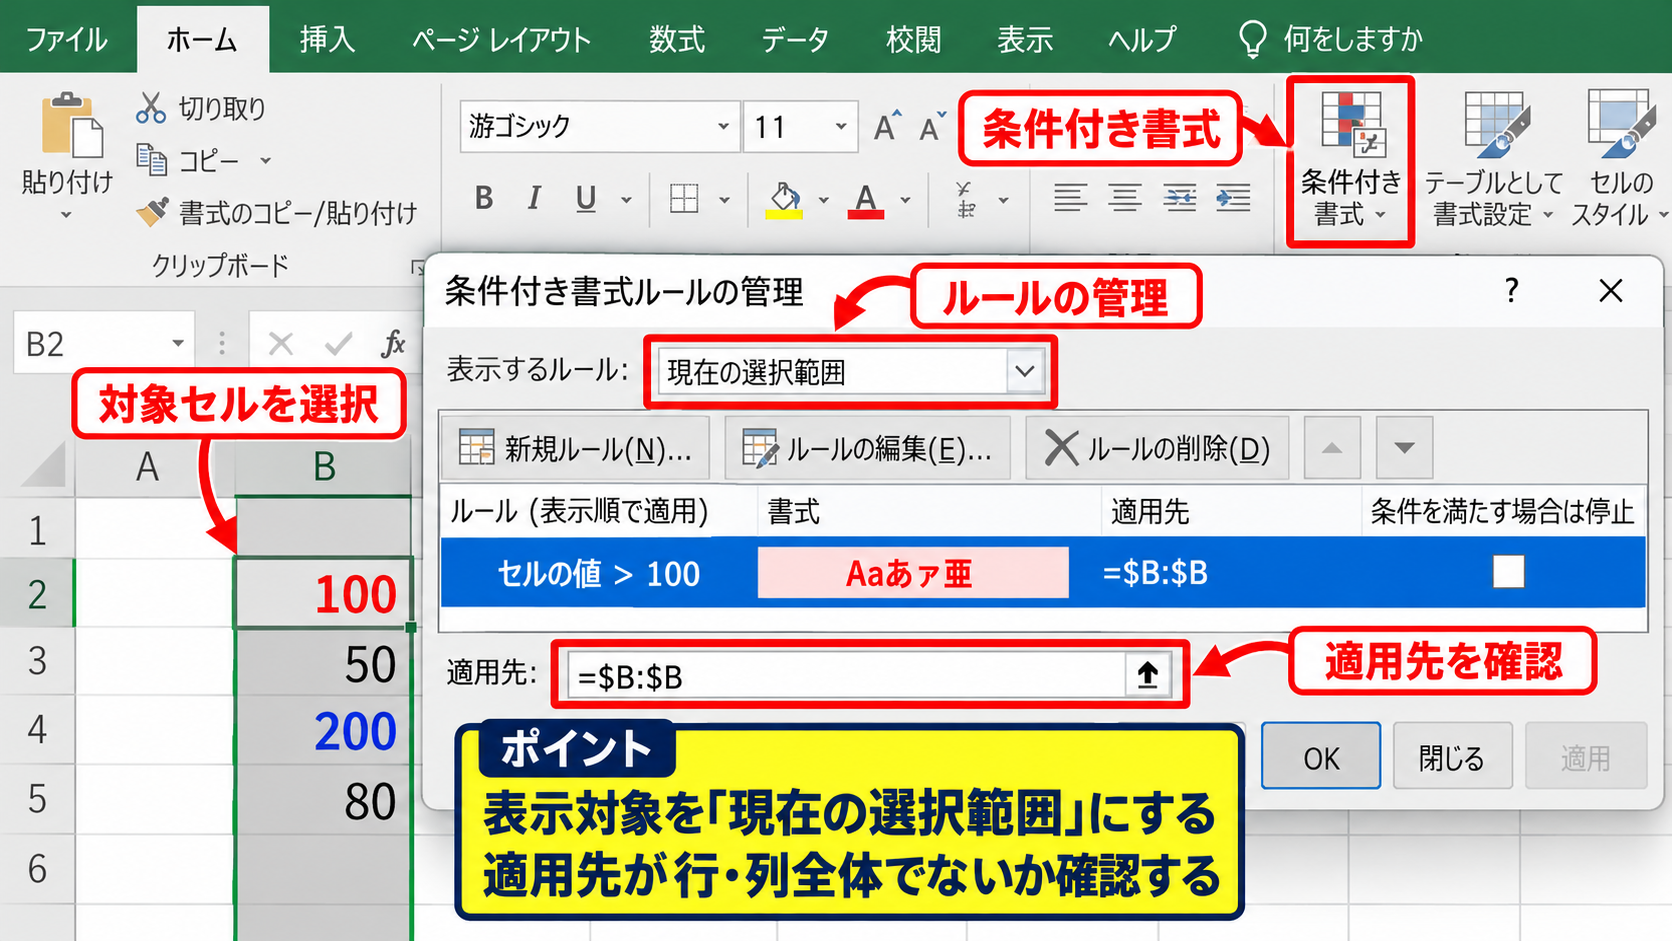Click the 閉じる button
This screenshot has width=1672, height=941.
pos(1452,757)
